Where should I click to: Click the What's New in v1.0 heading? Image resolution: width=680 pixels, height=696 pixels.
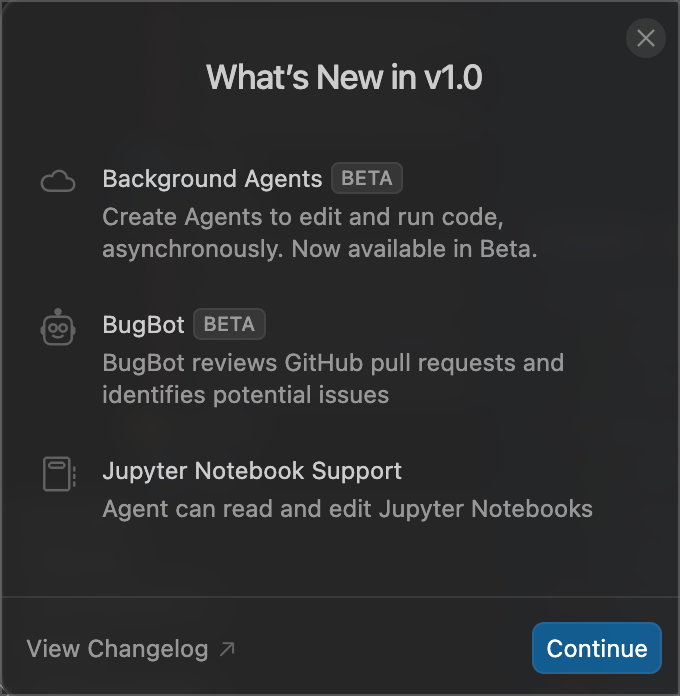[344, 77]
